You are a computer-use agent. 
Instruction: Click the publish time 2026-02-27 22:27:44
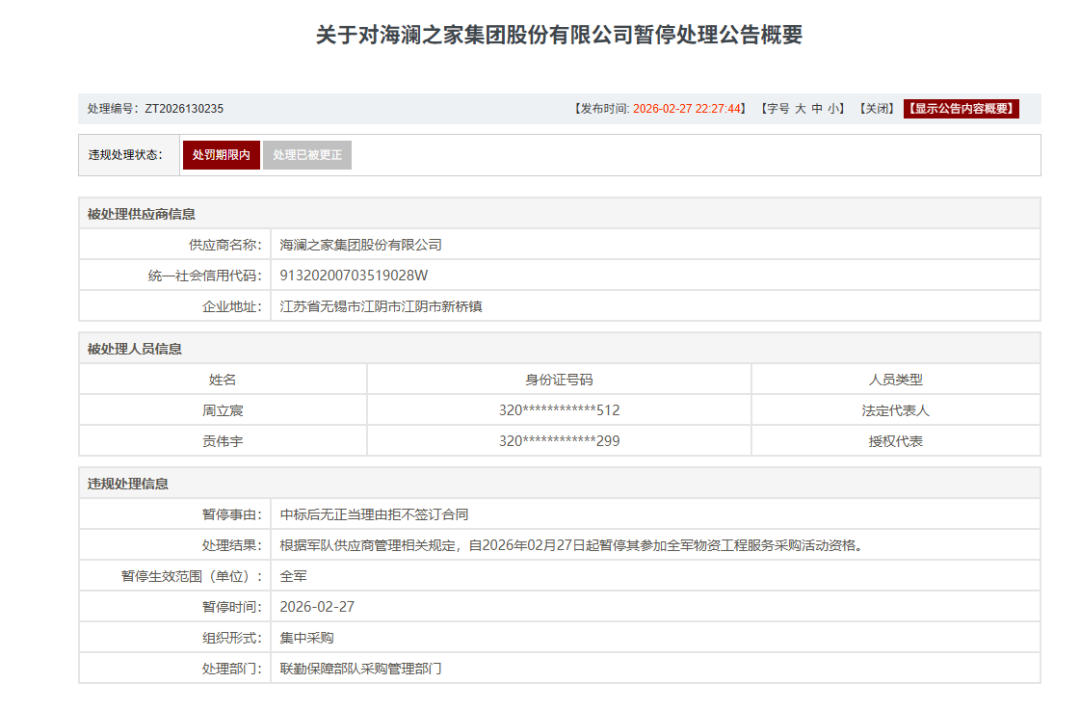pos(689,109)
